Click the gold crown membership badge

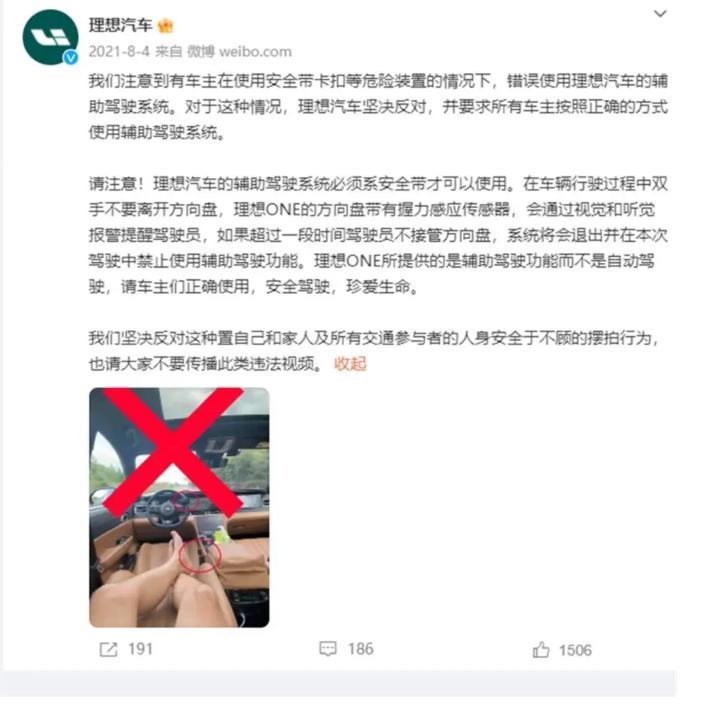click(165, 26)
